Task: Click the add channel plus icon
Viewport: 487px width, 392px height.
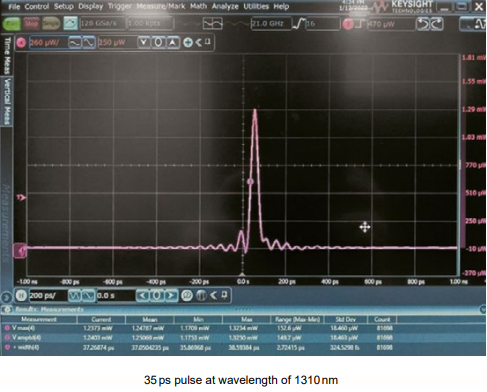Action: pyautogui.click(x=188, y=43)
